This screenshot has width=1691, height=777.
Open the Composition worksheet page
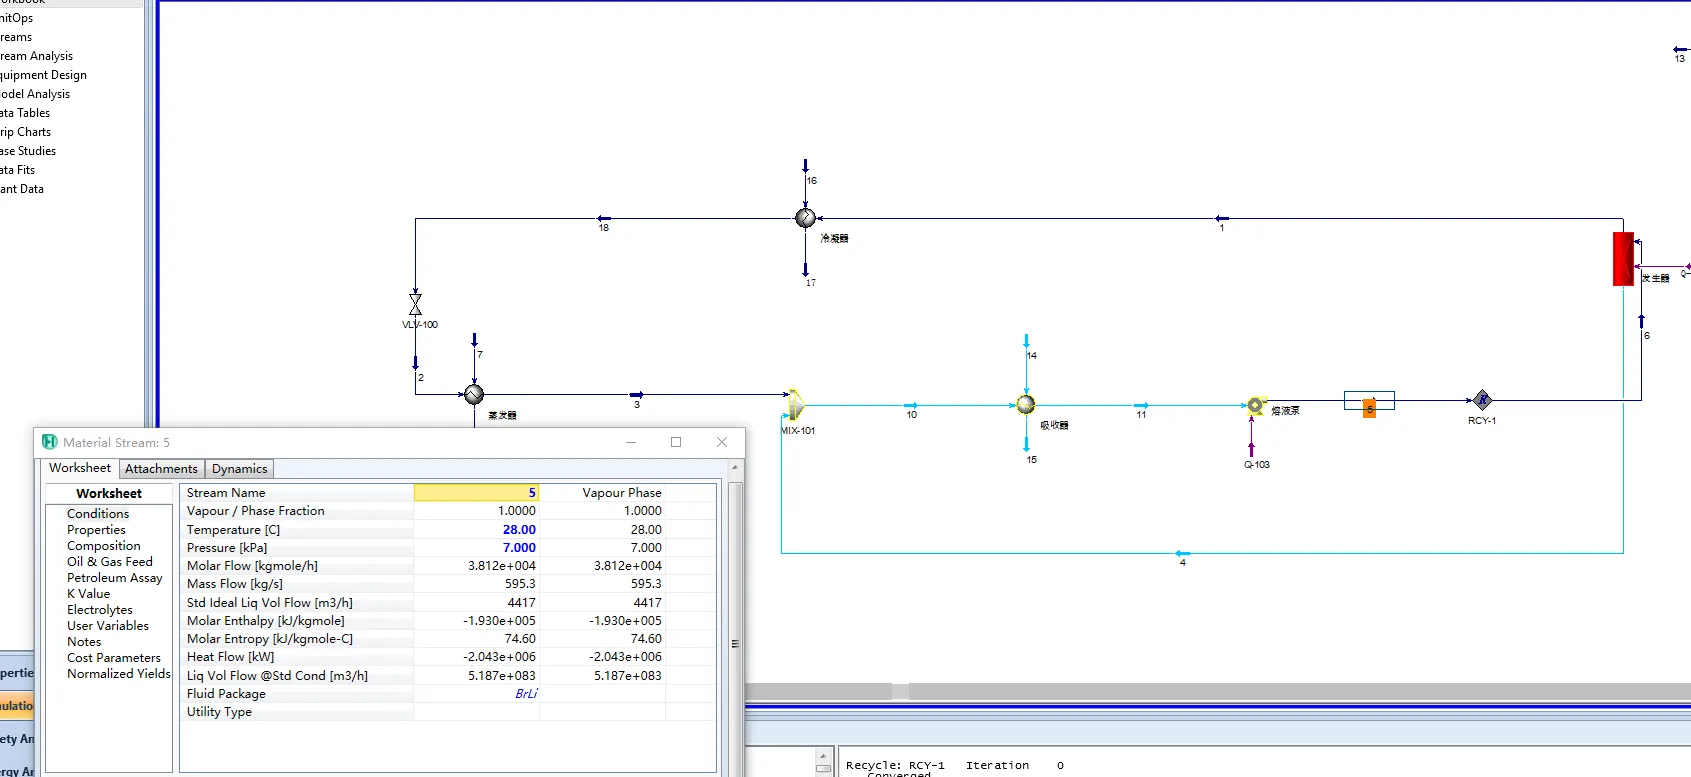pos(104,546)
